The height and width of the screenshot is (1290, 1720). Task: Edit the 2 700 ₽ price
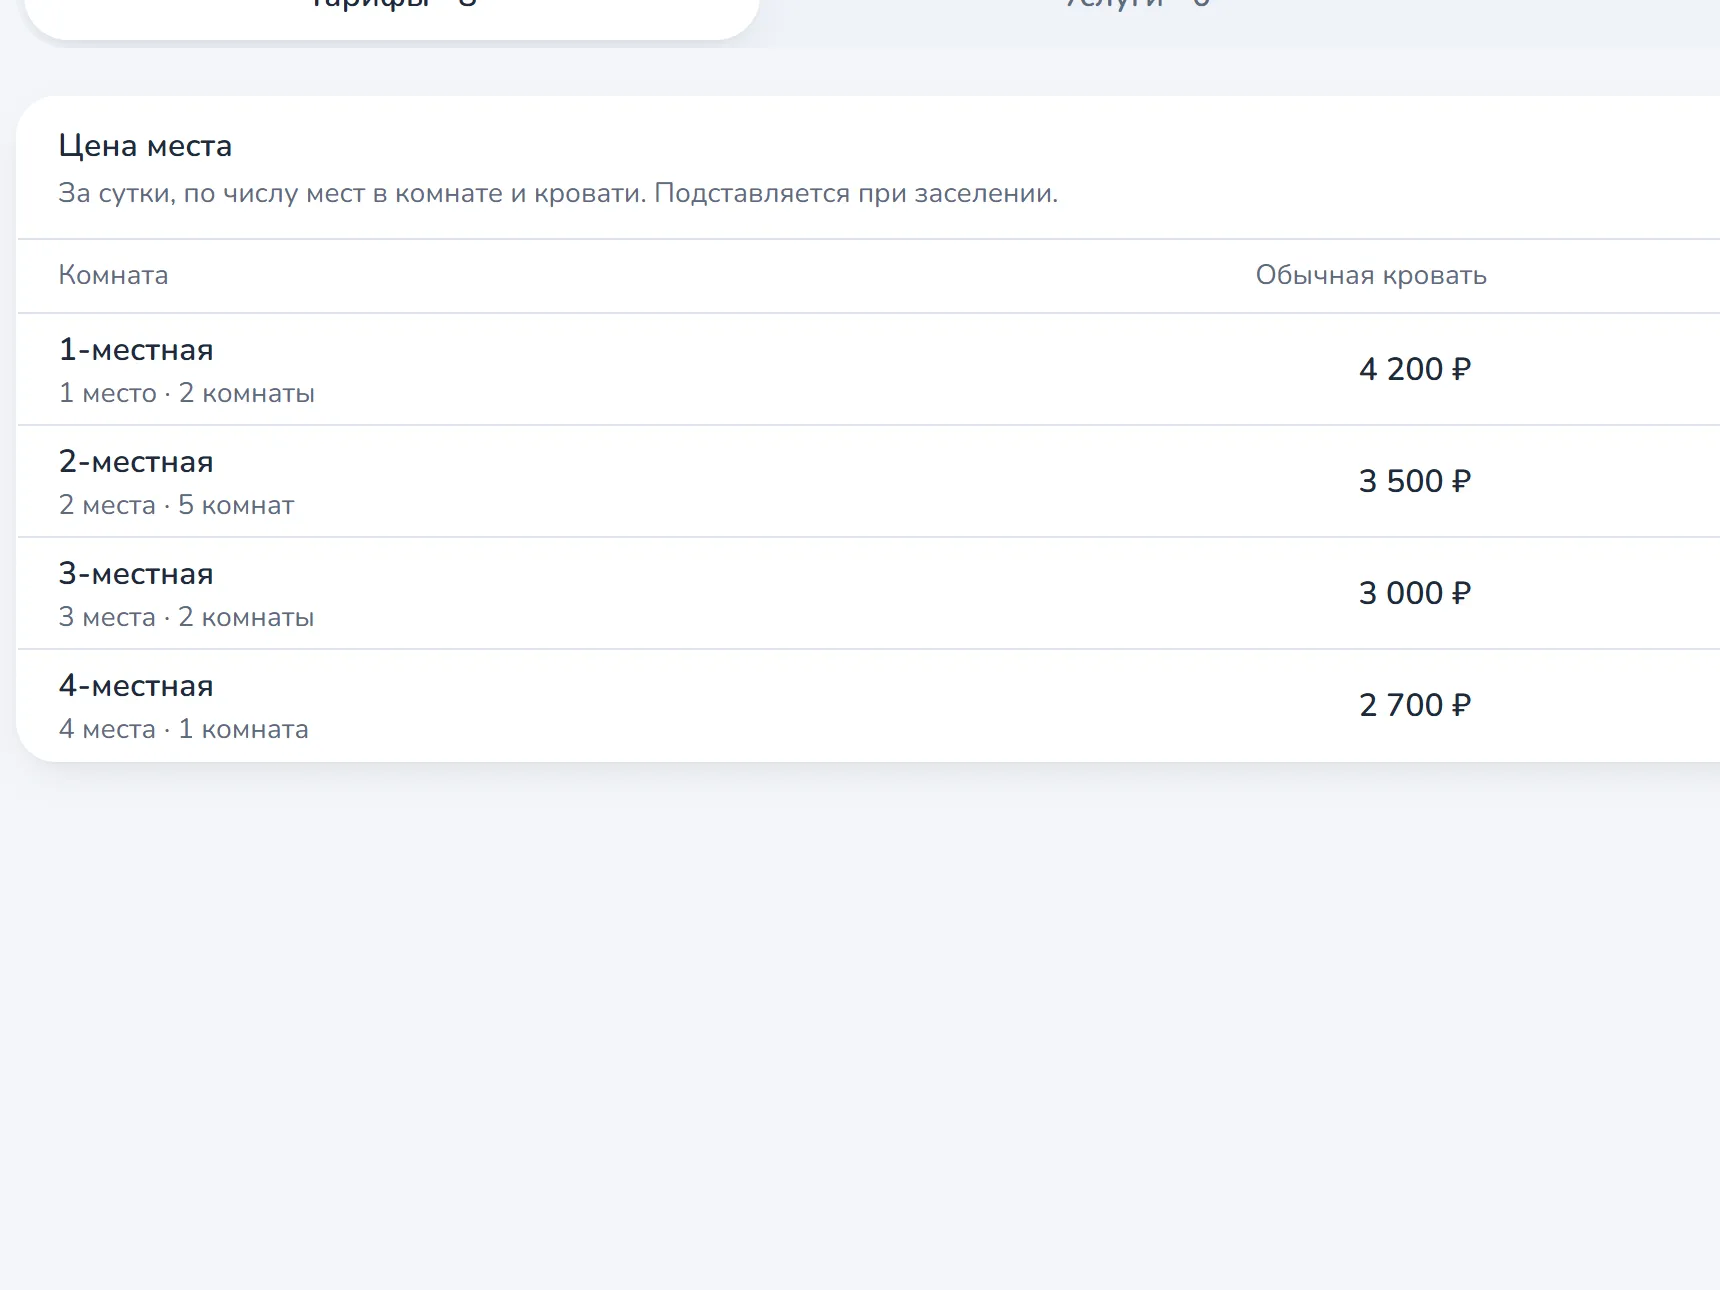(x=1415, y=705)
